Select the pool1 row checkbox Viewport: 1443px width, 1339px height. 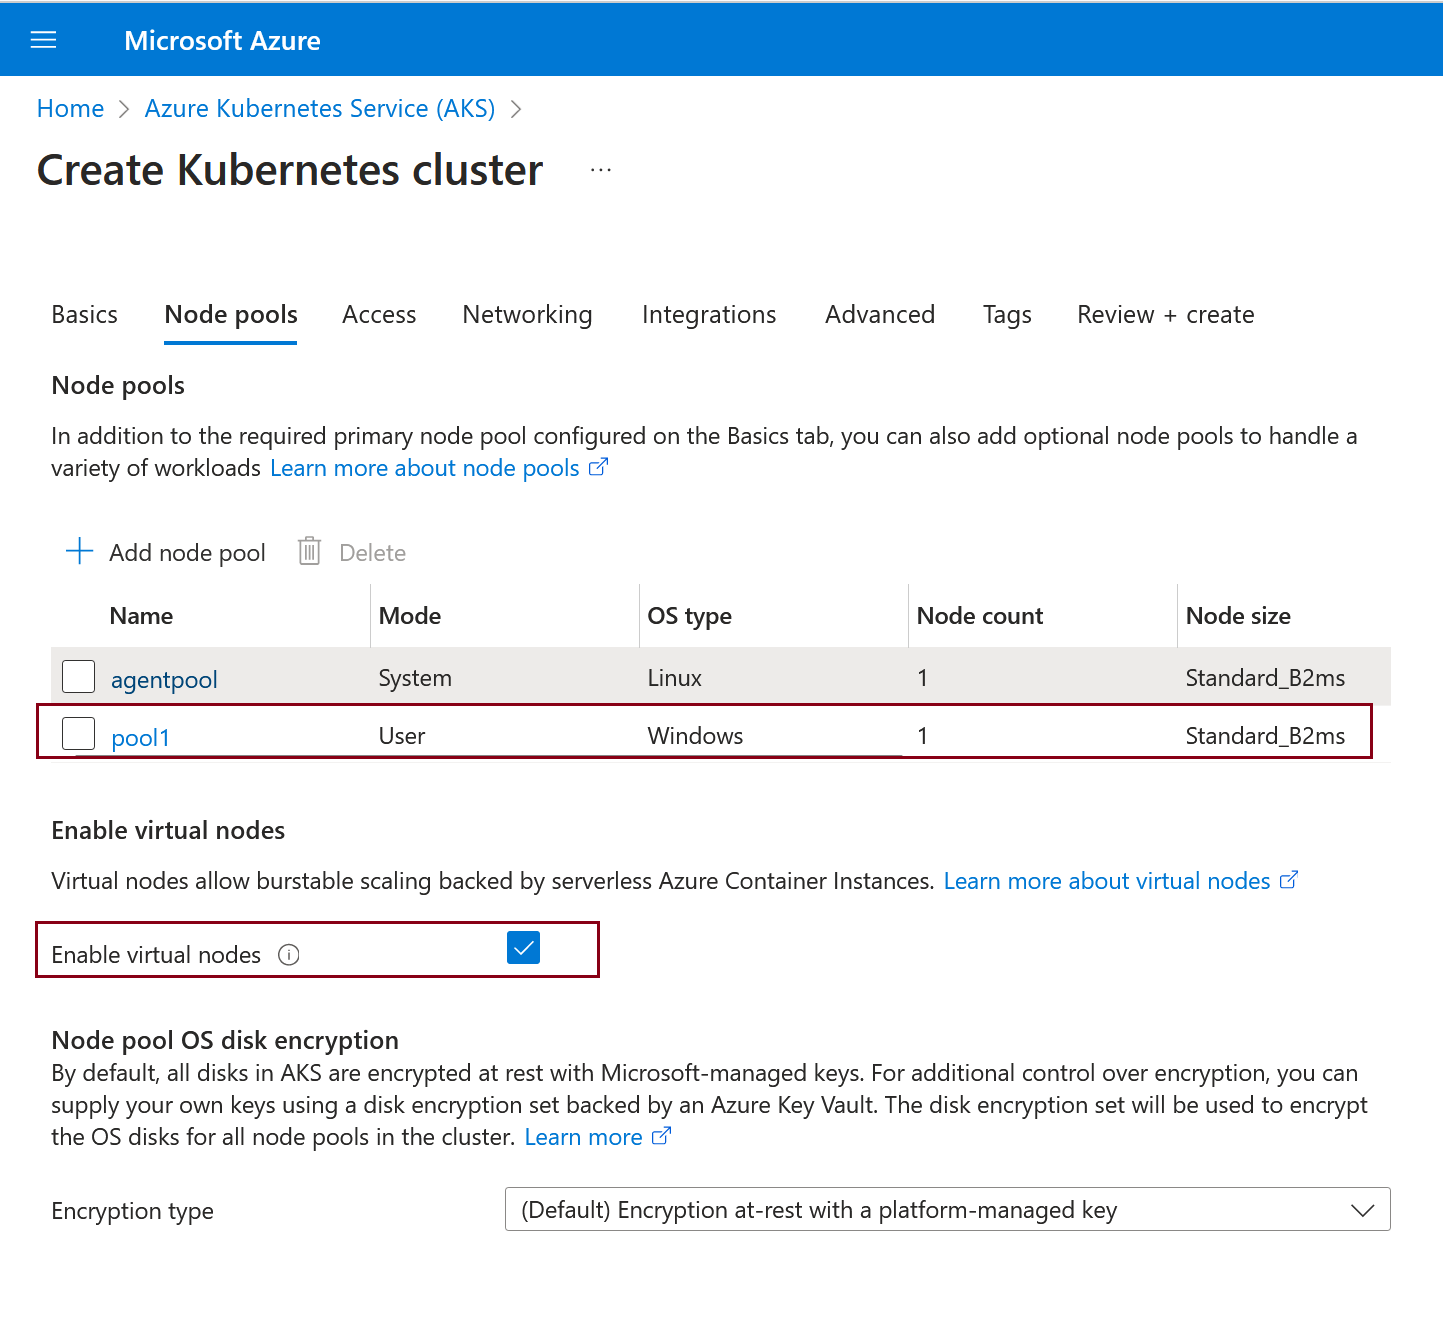click(x=78, y=733)
